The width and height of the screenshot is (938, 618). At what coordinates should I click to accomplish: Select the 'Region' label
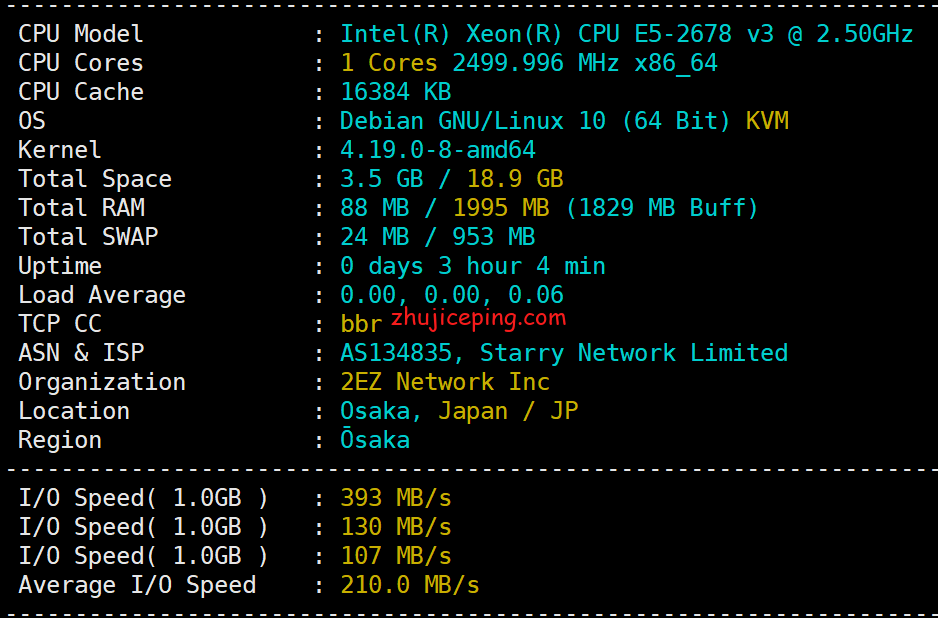coord(60,441)
